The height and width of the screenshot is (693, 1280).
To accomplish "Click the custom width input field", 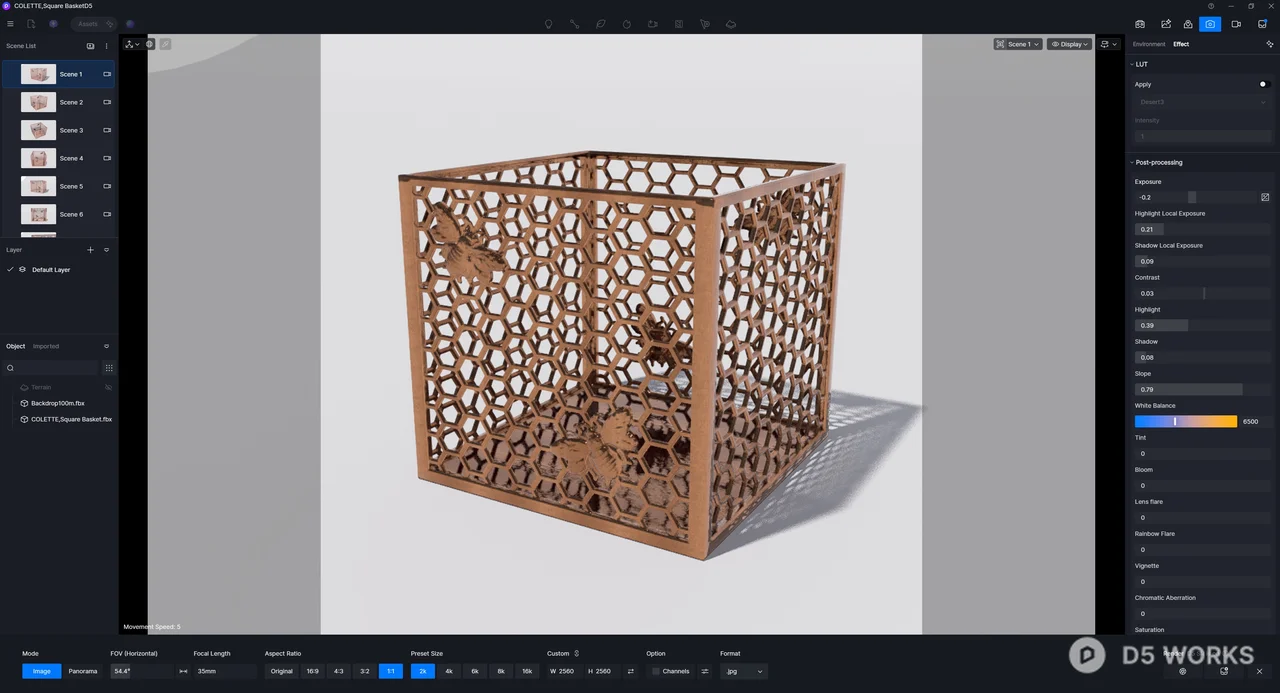I will click(x=565, y=671).
